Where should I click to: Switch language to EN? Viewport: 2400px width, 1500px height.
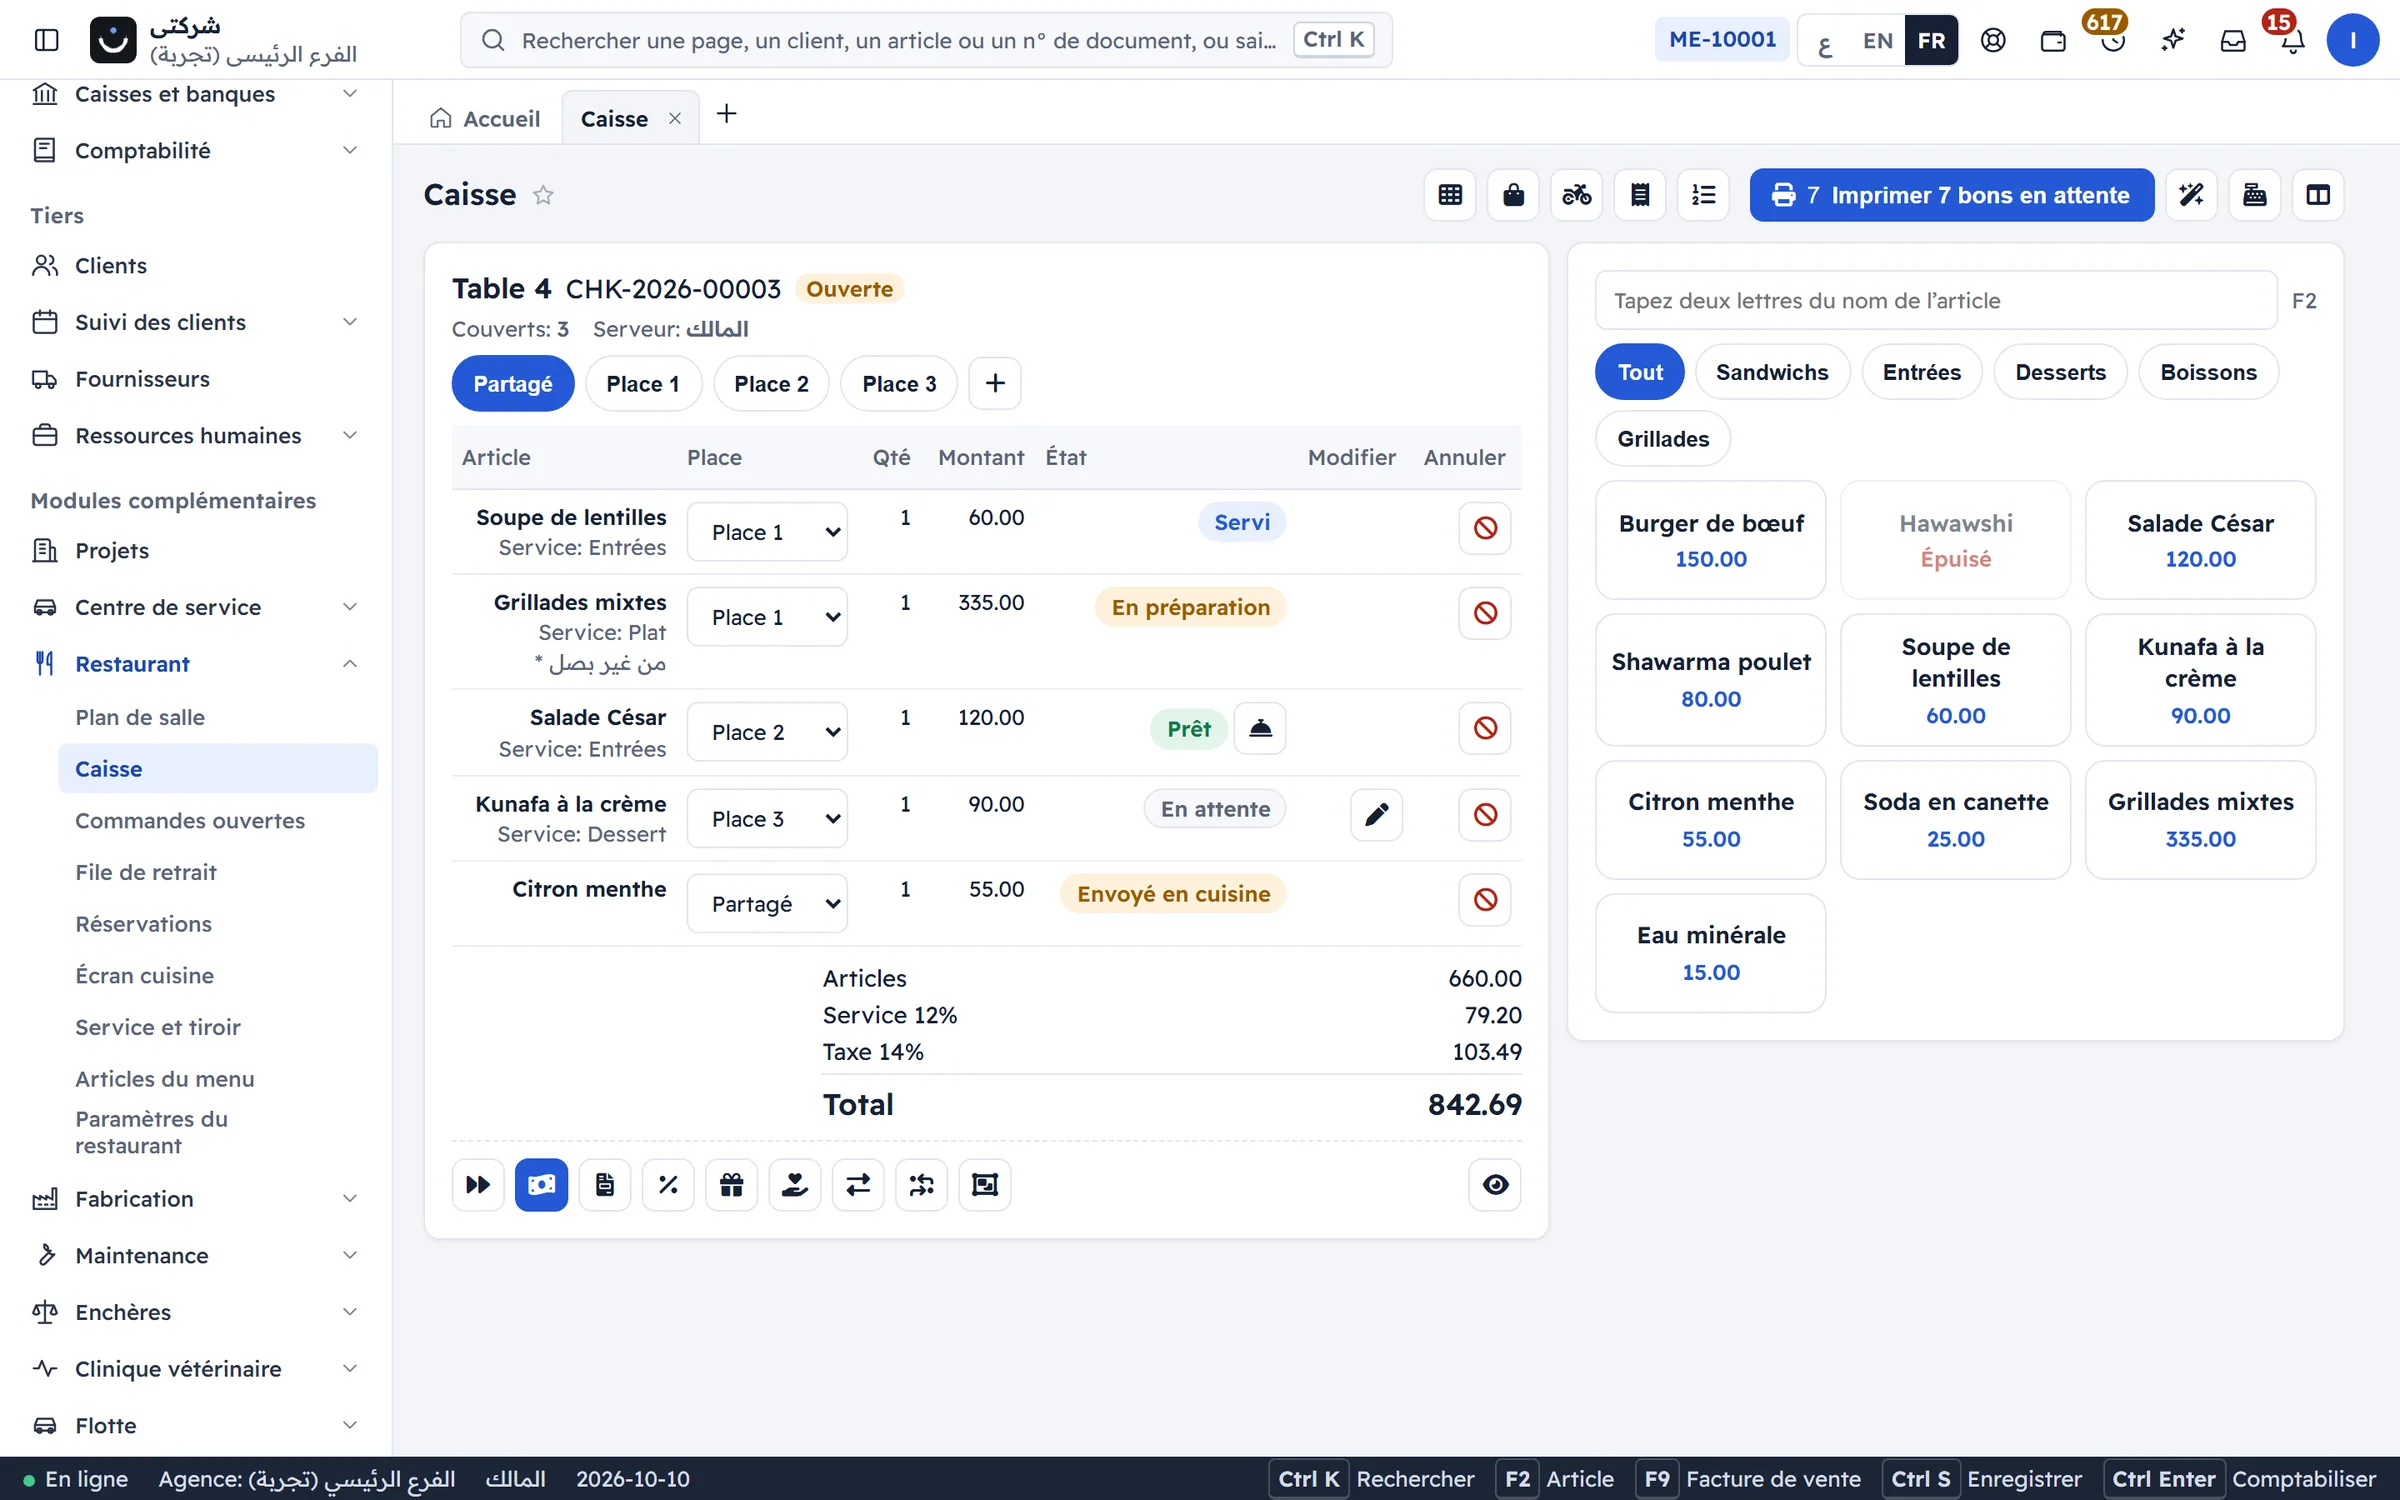coord(1877,40)
